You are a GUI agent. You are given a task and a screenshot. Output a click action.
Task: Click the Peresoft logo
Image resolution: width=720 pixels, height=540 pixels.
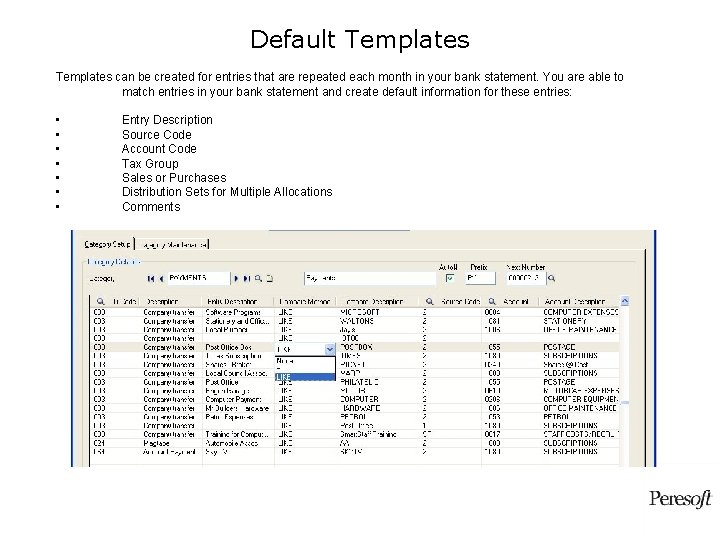tap(680, 499)
